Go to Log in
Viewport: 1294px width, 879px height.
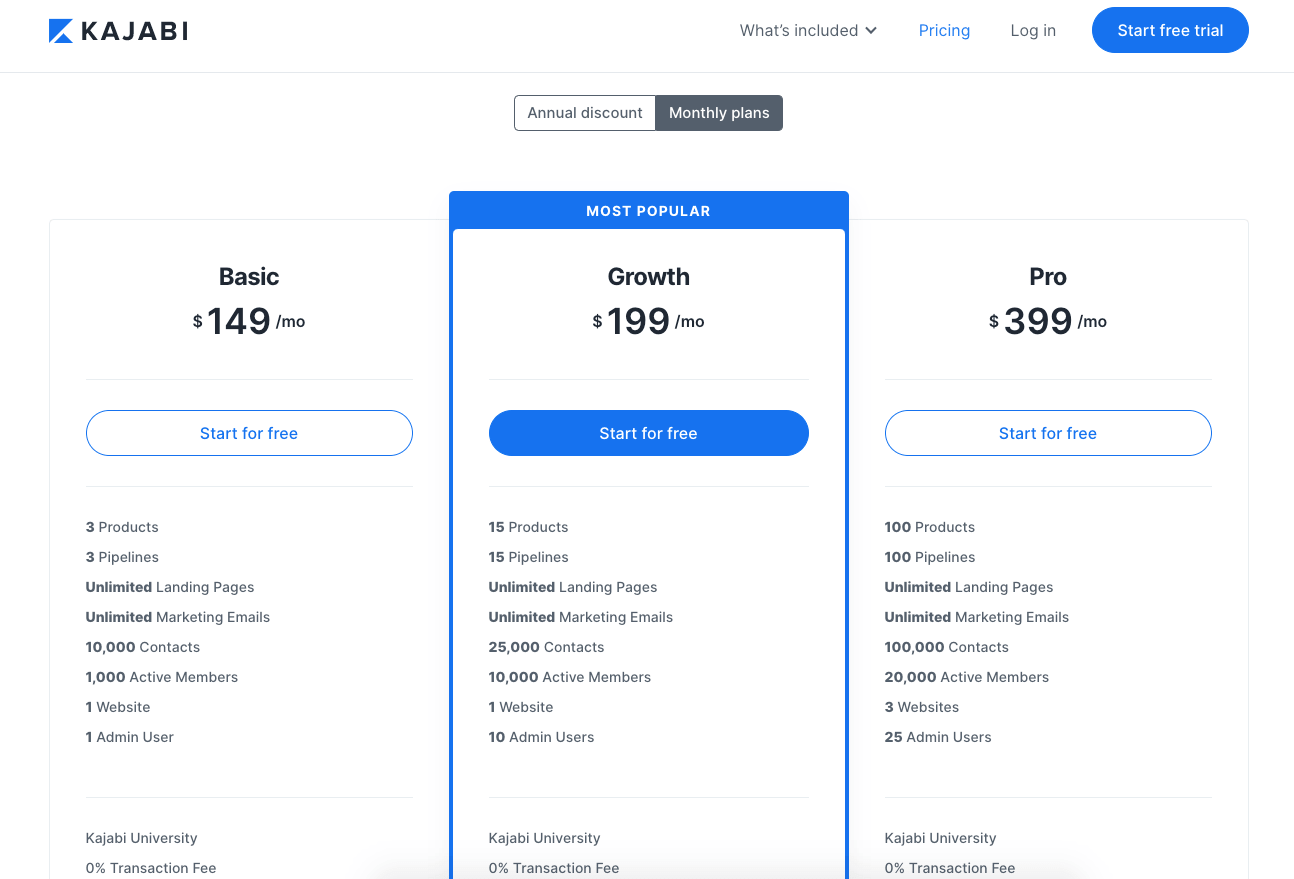click(1033, 31)
